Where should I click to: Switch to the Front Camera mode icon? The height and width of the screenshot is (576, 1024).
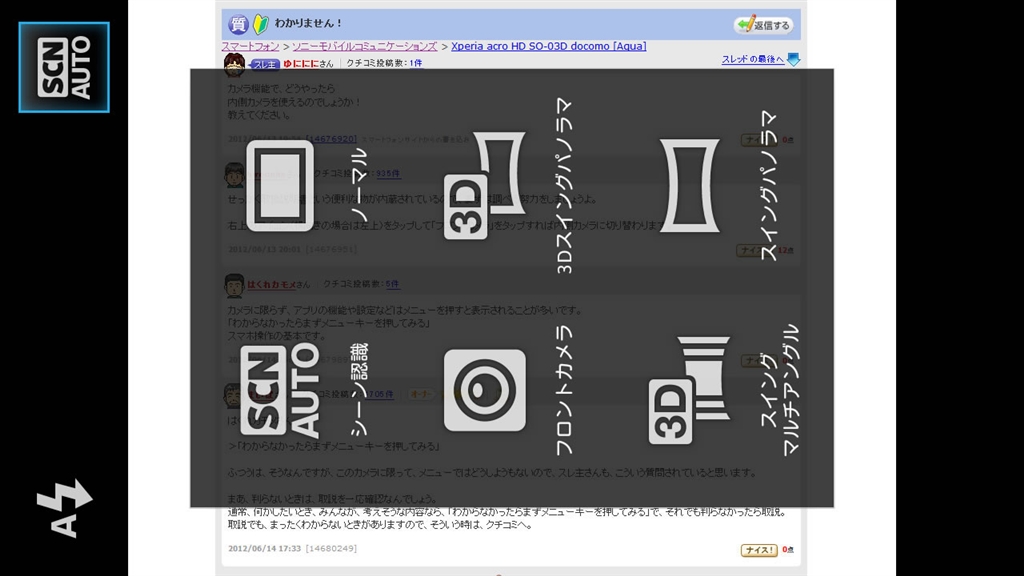tap(485, 391)
